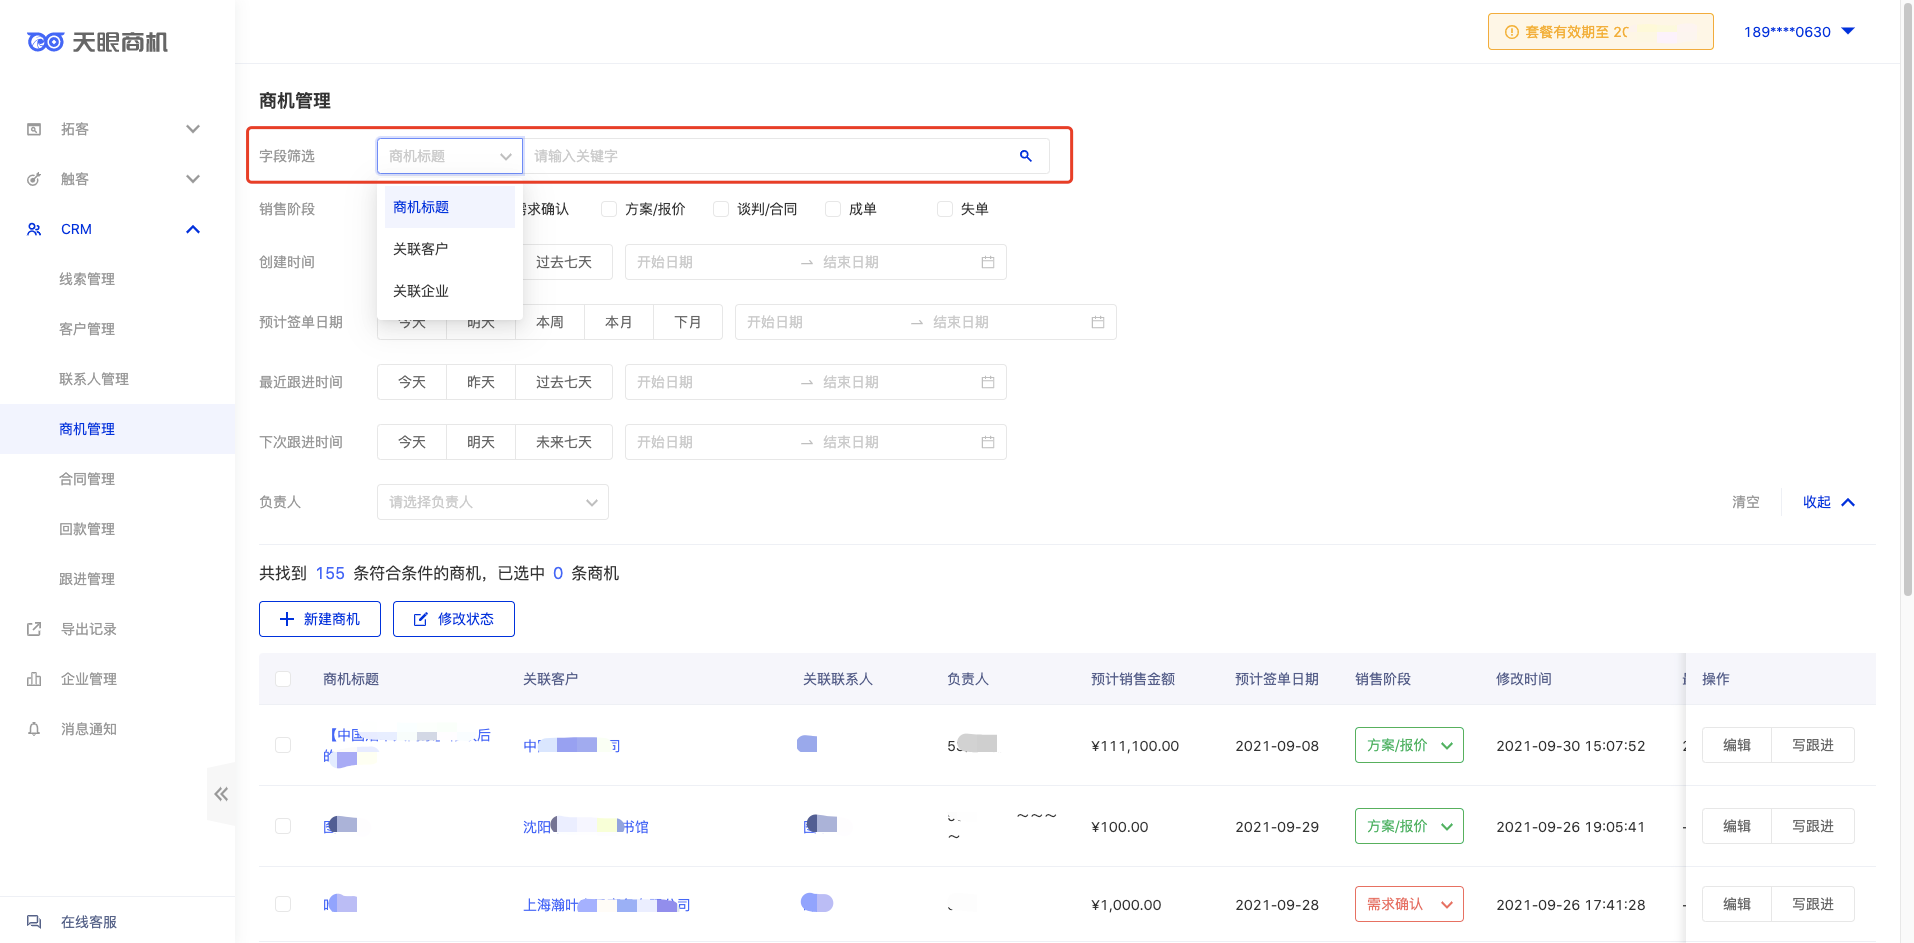Open 回款管理 in sidebar
The width and height of the screenshot is (1914, 943).
(x=87, y=529)
